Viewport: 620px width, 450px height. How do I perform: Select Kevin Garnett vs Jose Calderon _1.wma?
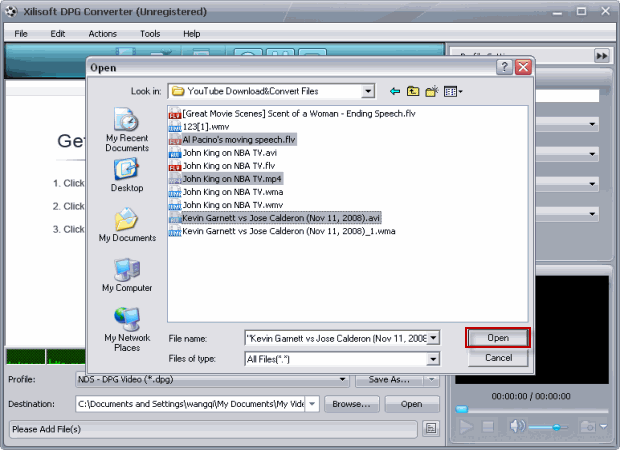[282, 231]
